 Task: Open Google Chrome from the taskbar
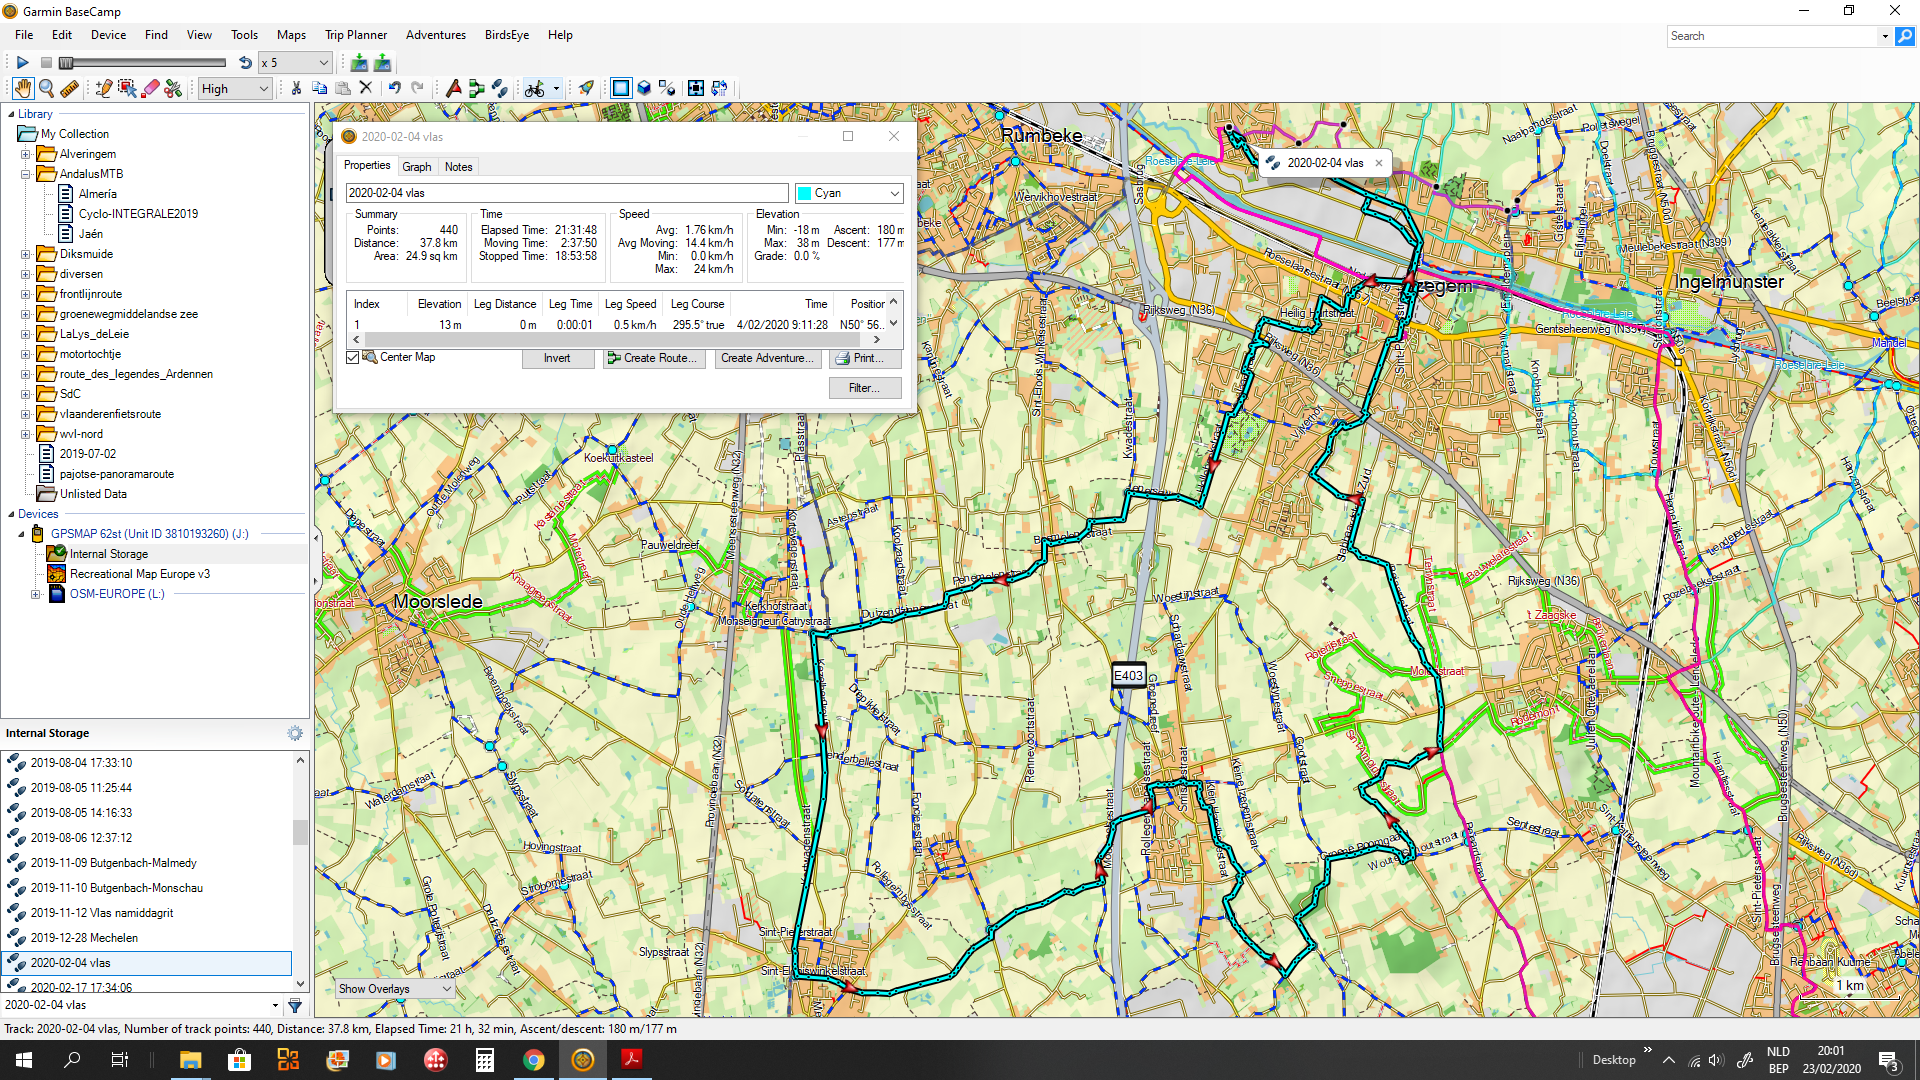click(533, 1060)
